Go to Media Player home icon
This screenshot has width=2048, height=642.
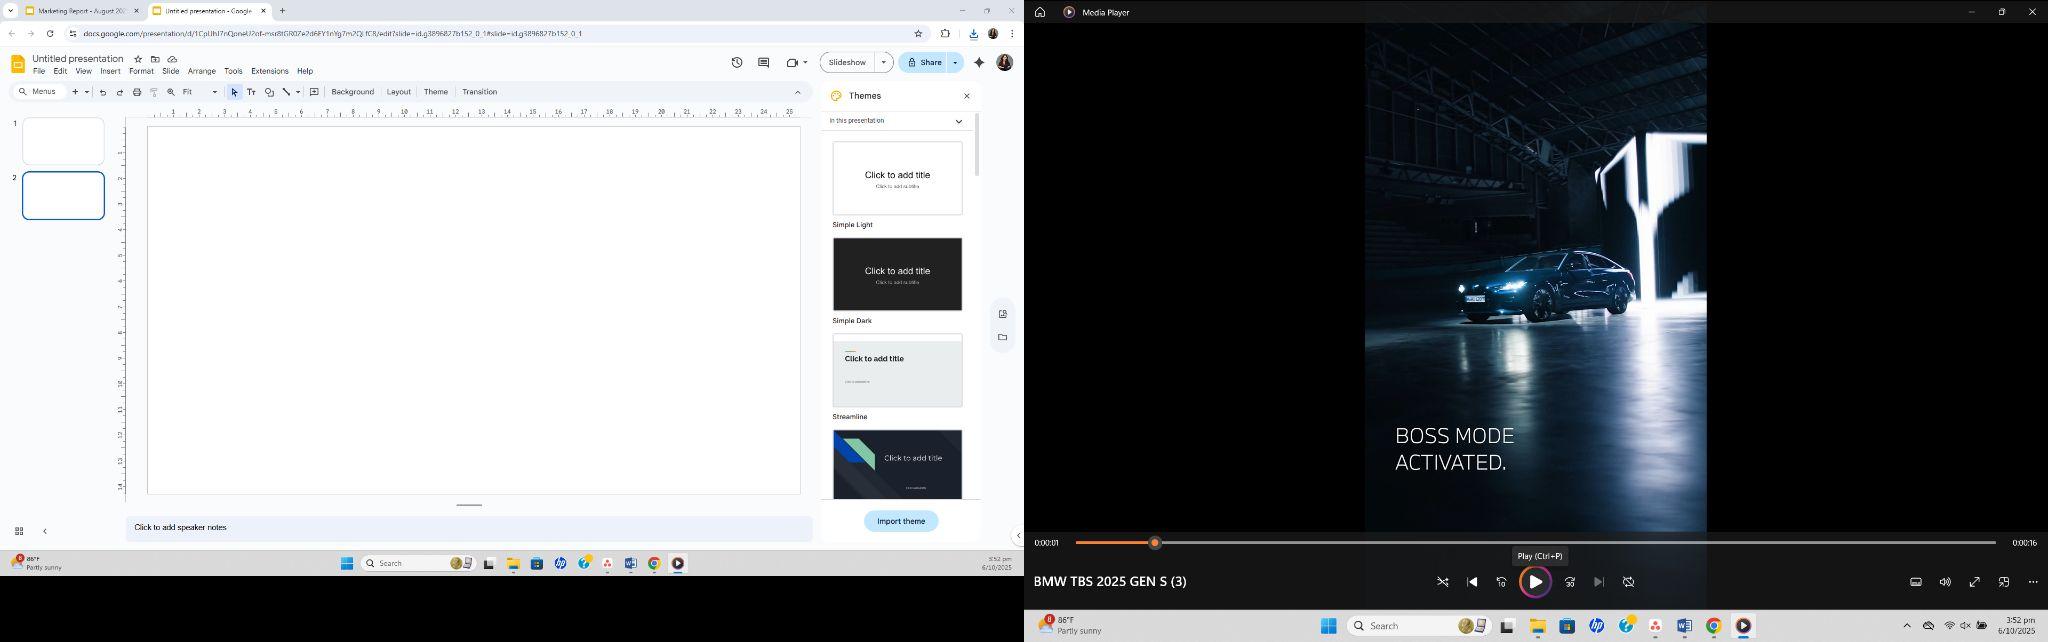click(x=1040, y=12)
